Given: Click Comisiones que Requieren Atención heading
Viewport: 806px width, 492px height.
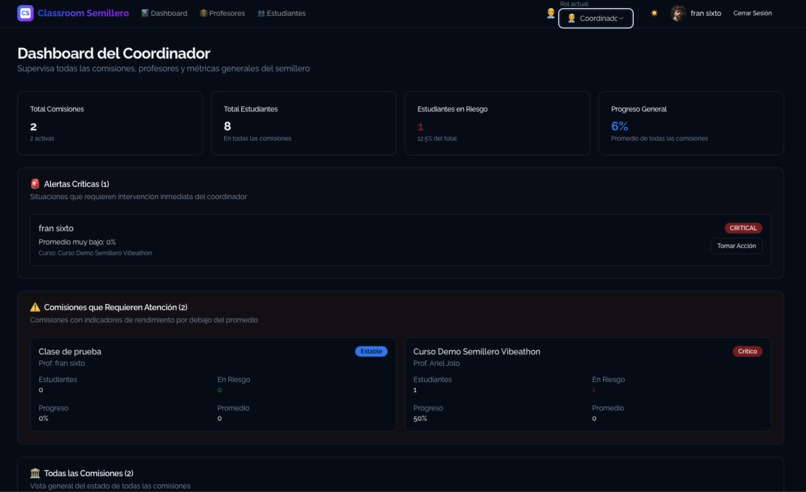Looking at the screenshot, I should 115,307.
